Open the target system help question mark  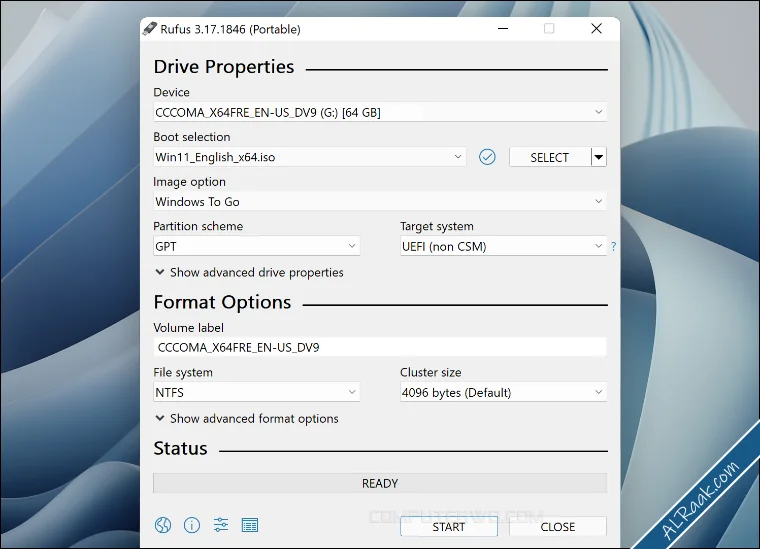(x=614, y=246)
